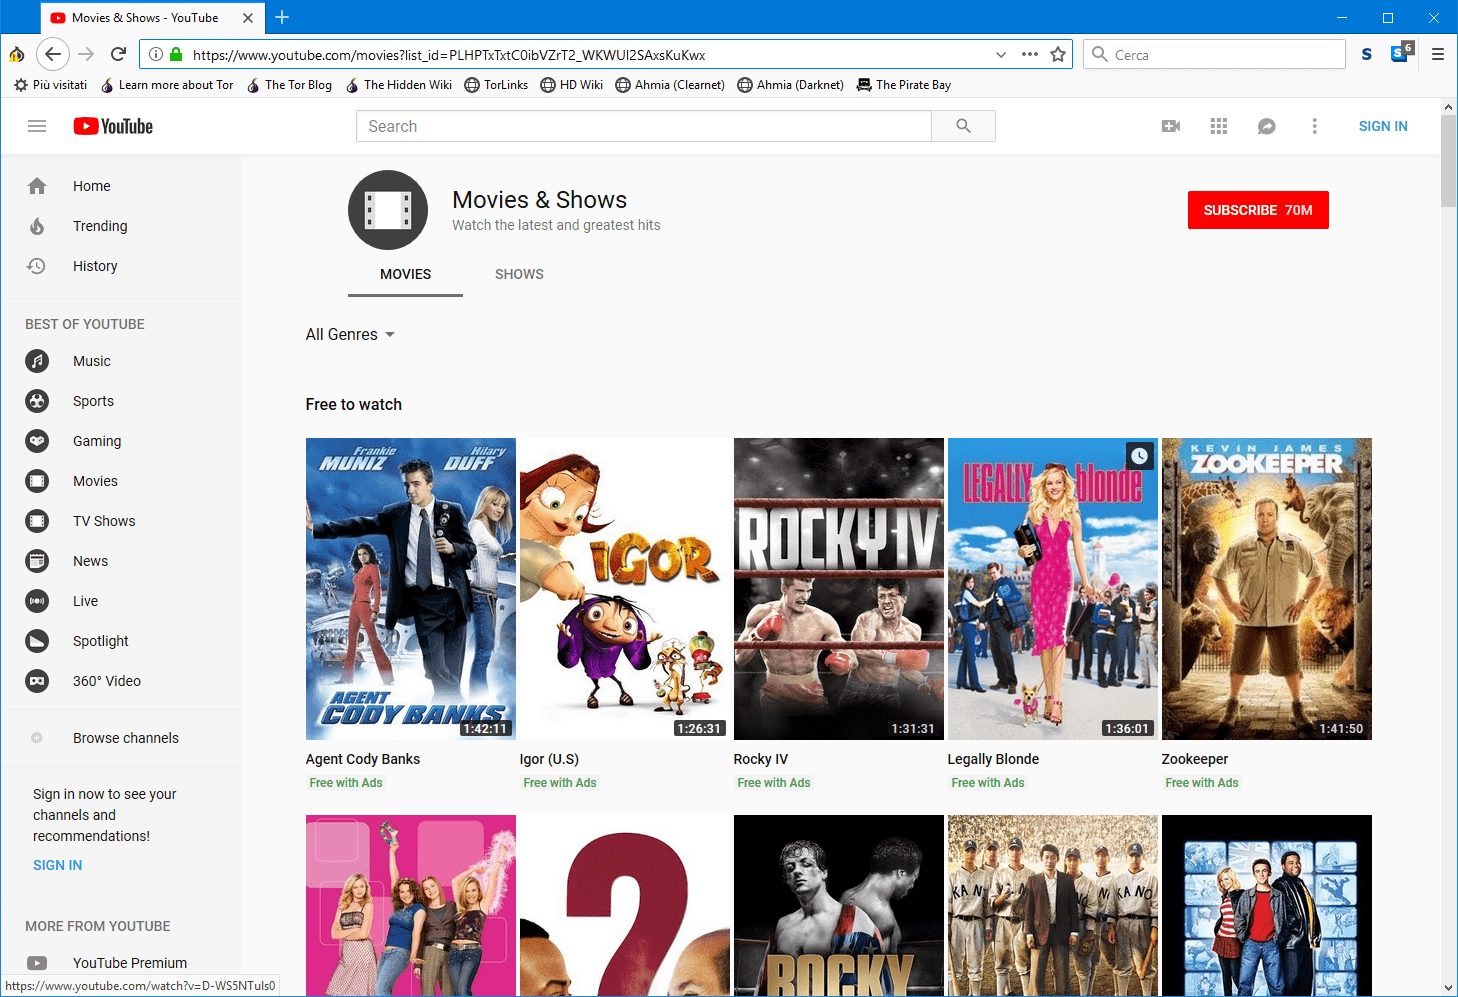
Task: Open the URL bar history dropdown arrow
Action: pos(1000,55)
